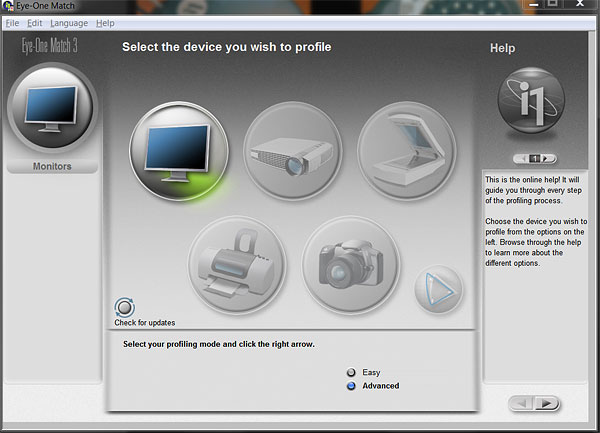Viewport: 600px width, 433px height.
Task: Click the Check for updates label
Action: (x=145, y=323)
